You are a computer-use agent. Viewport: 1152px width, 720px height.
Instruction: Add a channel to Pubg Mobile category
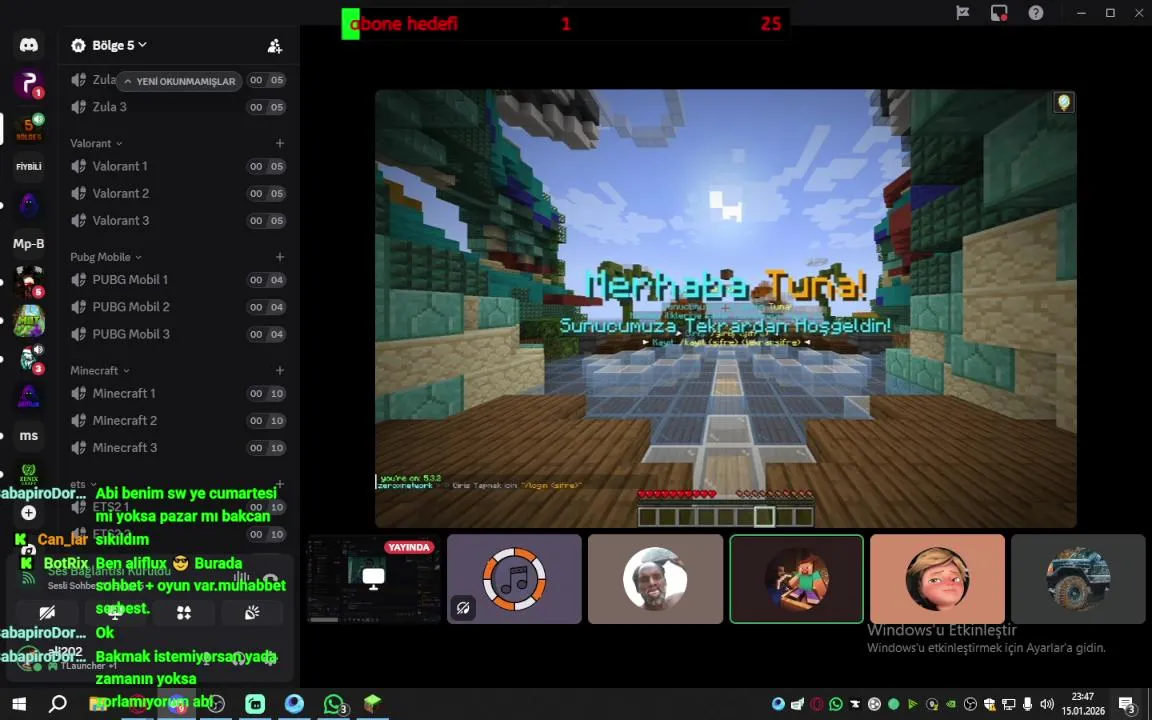point(280,257)
